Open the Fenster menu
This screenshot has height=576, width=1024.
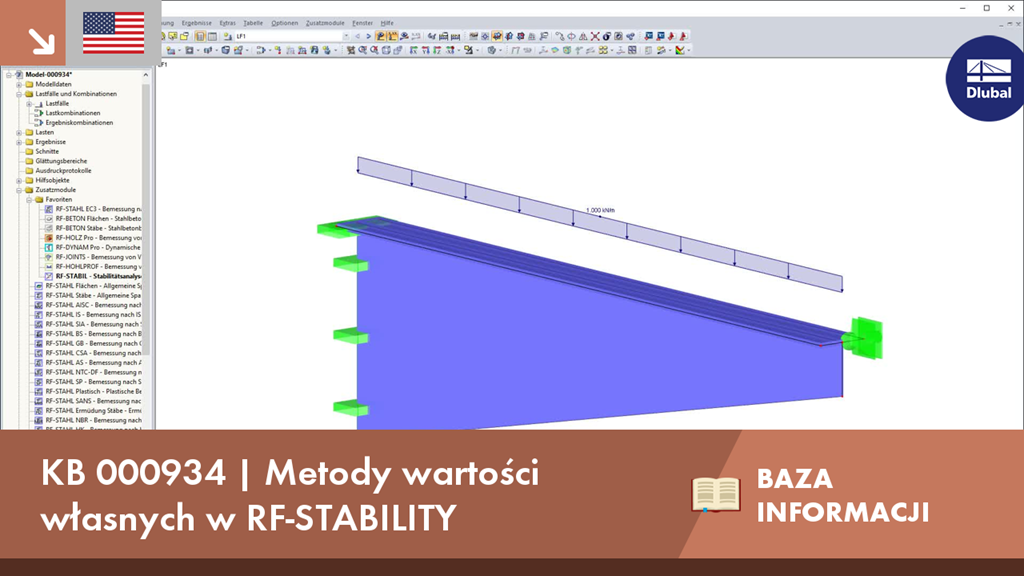tap(362, 23)
